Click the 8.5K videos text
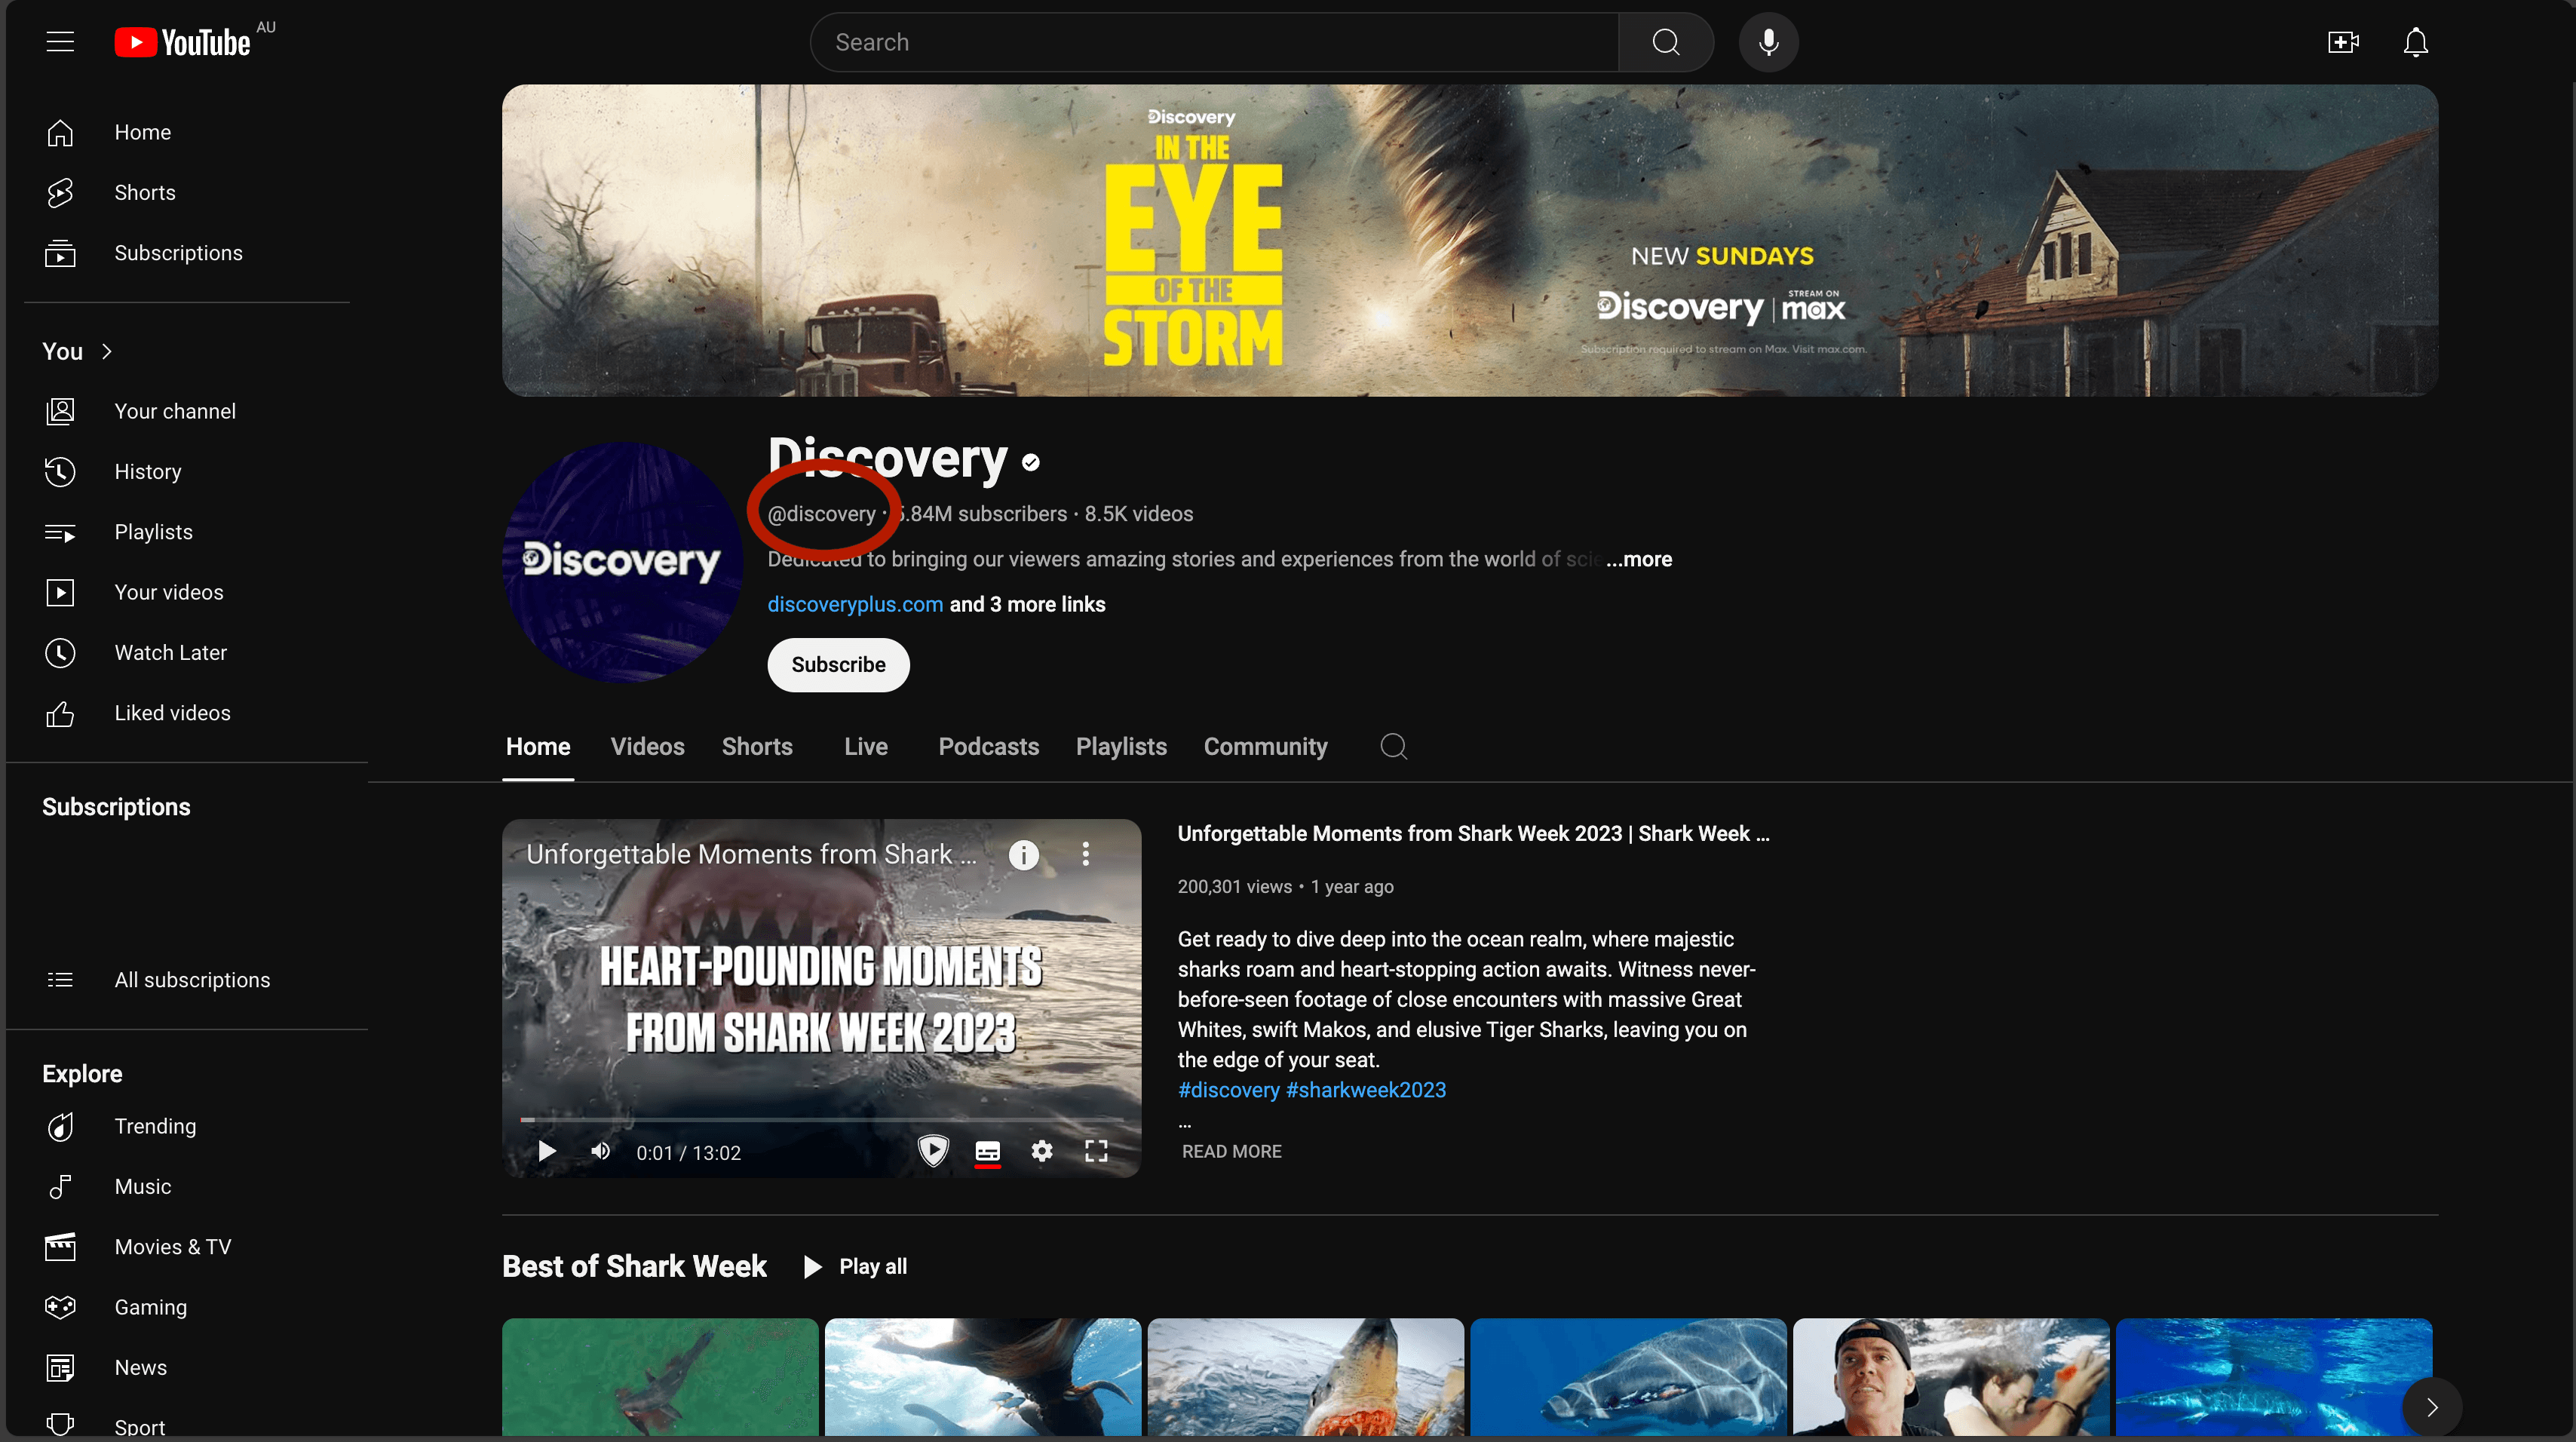2576x1442 pixels. [1138, 513]
